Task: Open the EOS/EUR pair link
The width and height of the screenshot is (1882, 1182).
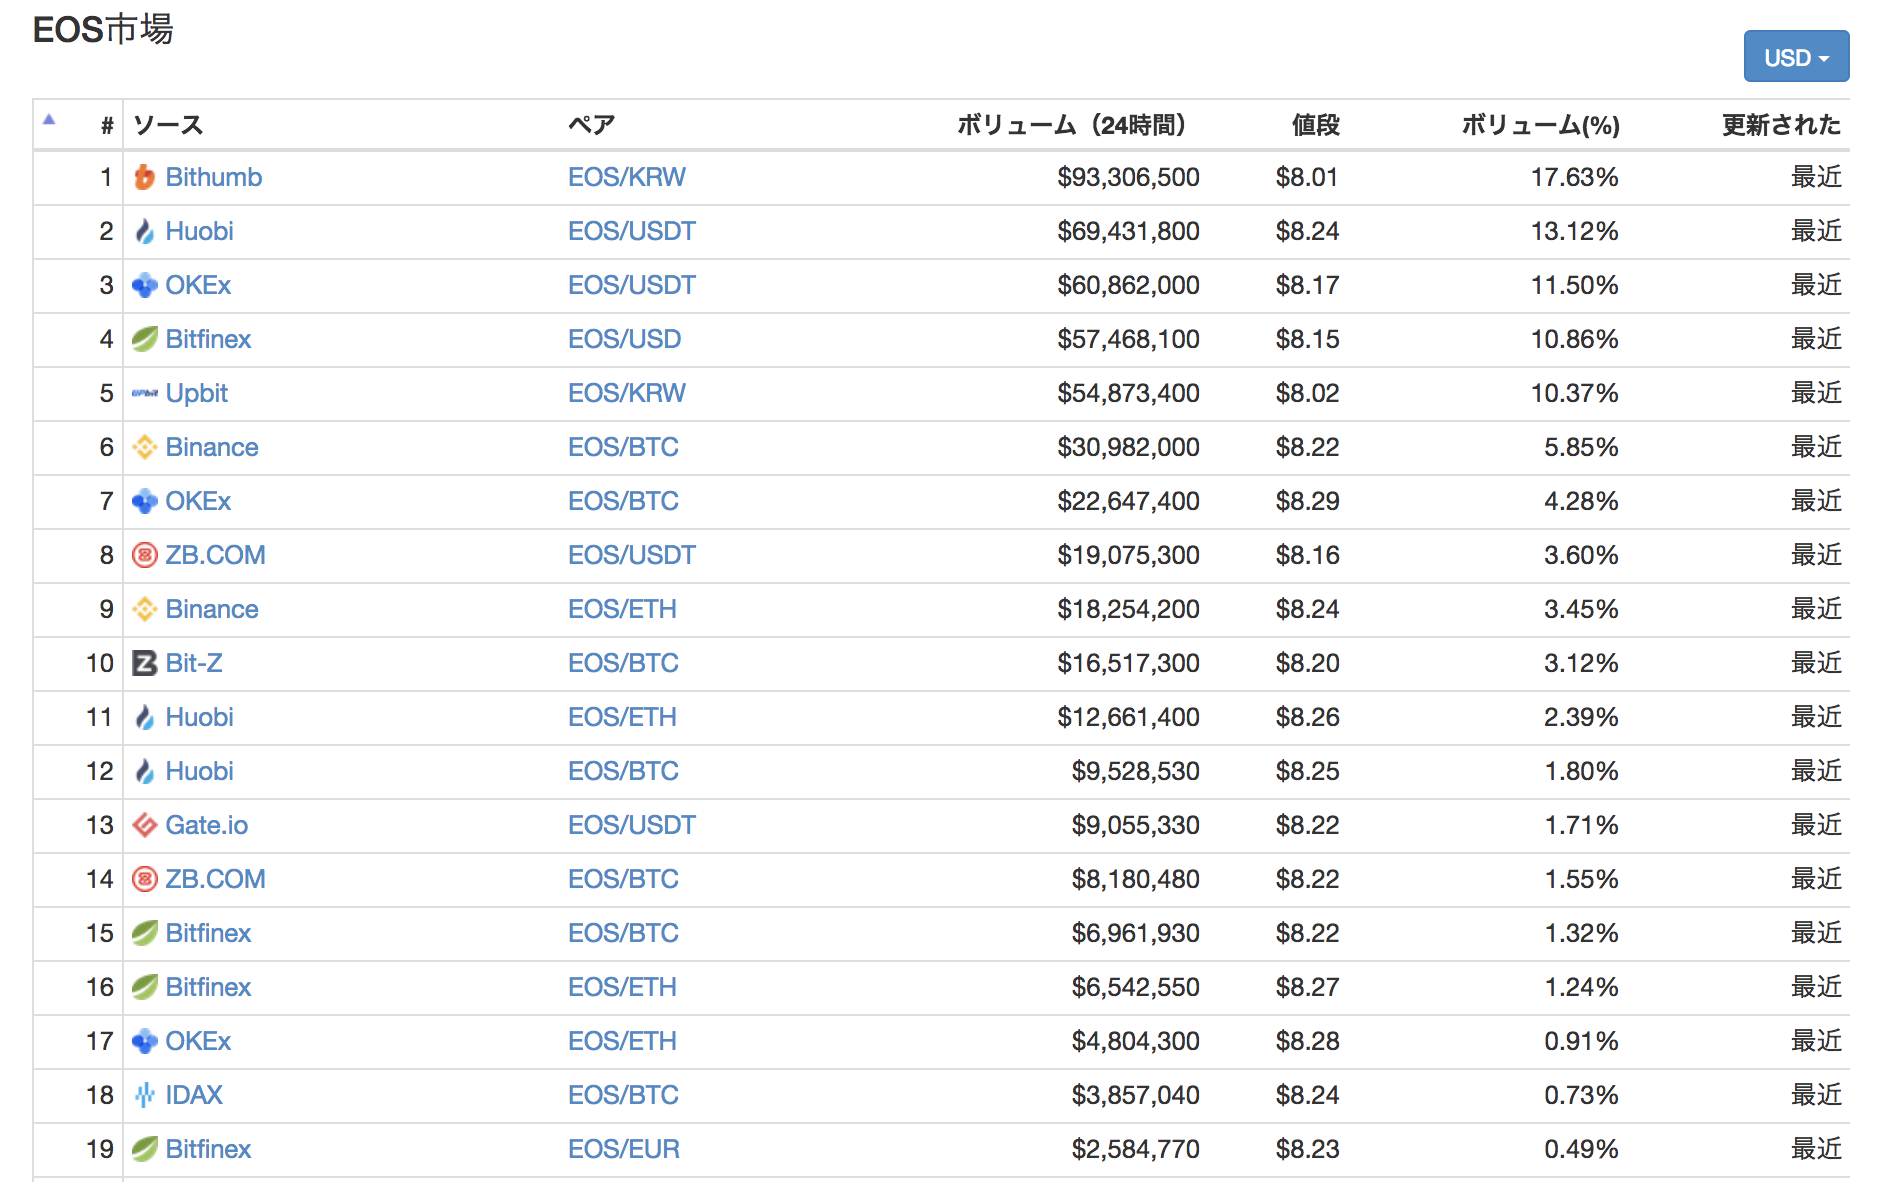Action: (624, 1149)
